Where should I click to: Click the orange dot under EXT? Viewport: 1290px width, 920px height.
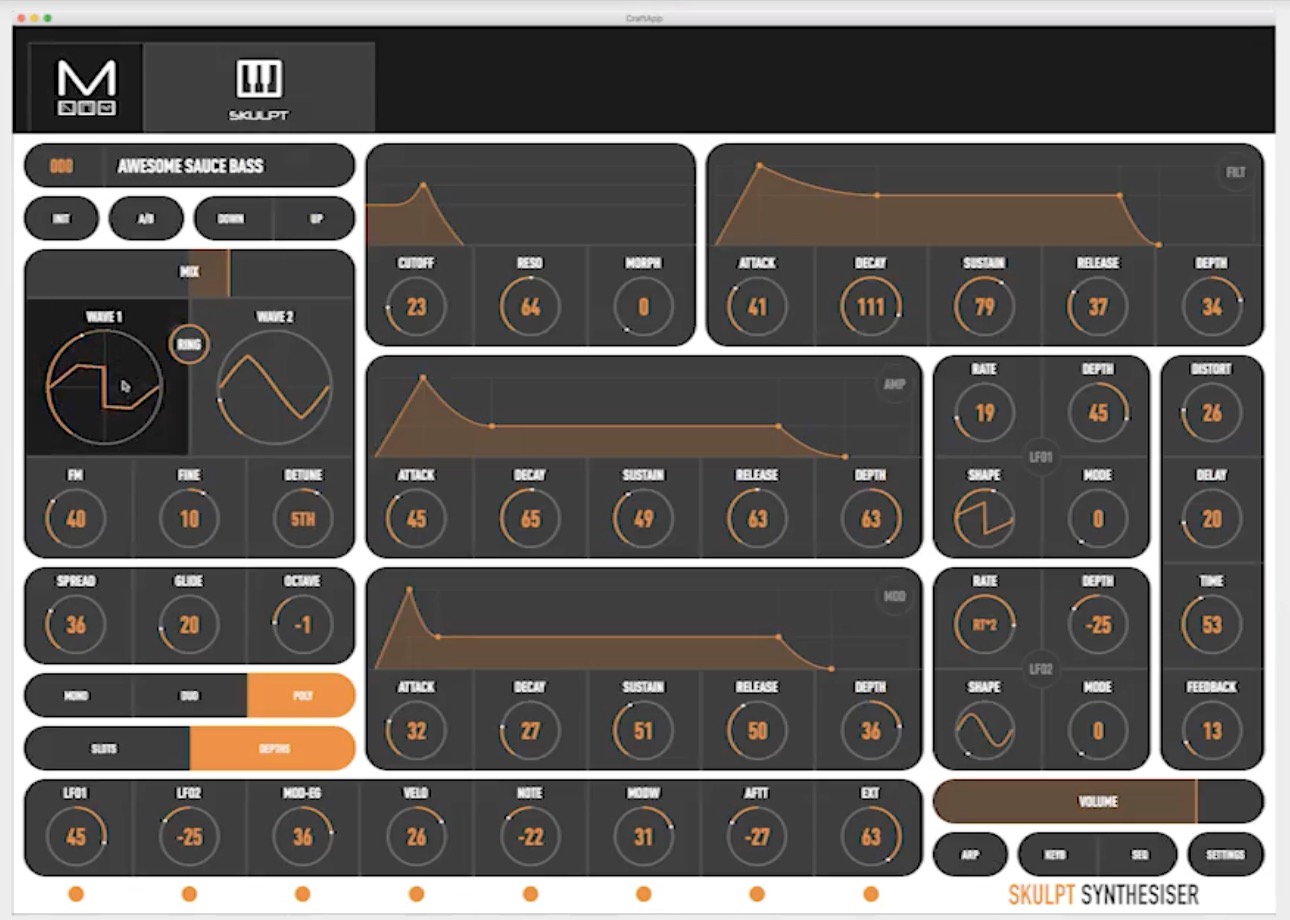871,894
